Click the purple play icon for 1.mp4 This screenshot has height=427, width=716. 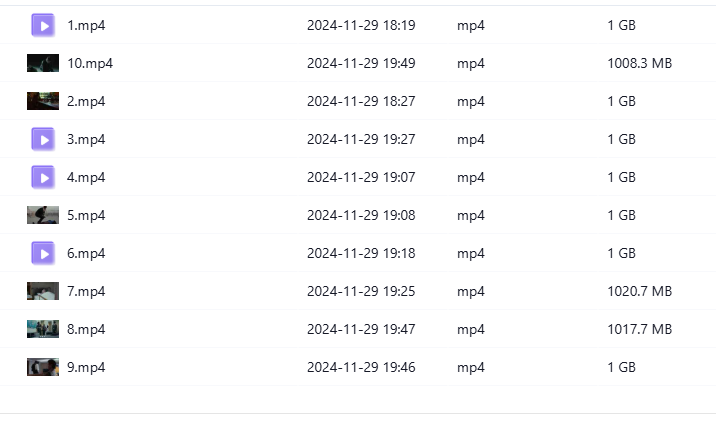tap(43, 25)
